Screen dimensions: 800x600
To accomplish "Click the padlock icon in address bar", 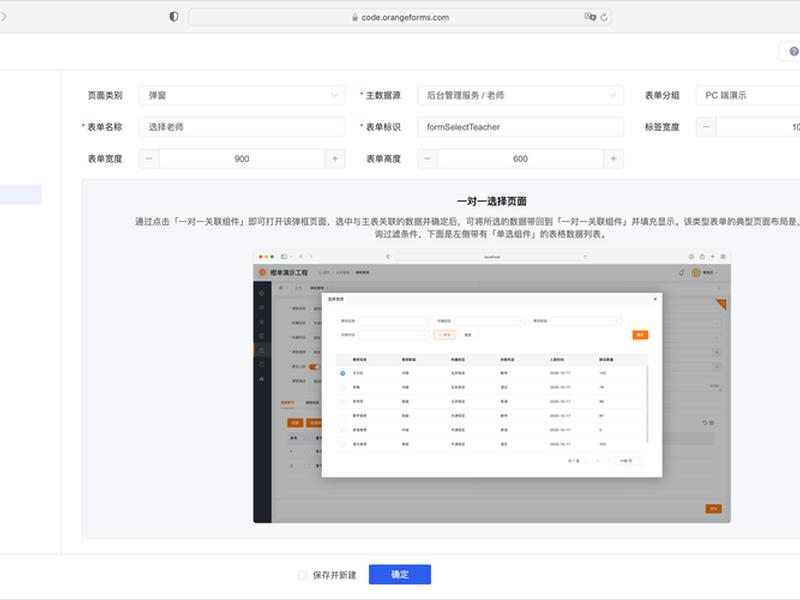I will (355, 17).
